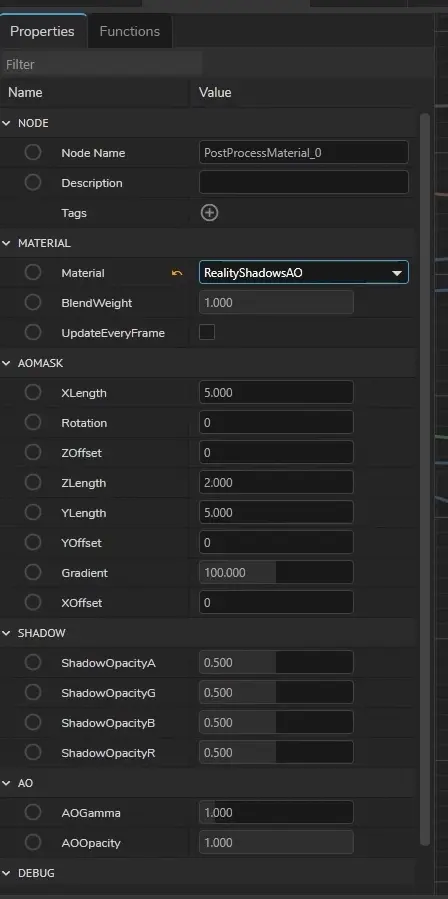Viewport: 448px width, 899px height.
Task: Toggle the circle beside BlendWeight
Action: pos(33,302)
